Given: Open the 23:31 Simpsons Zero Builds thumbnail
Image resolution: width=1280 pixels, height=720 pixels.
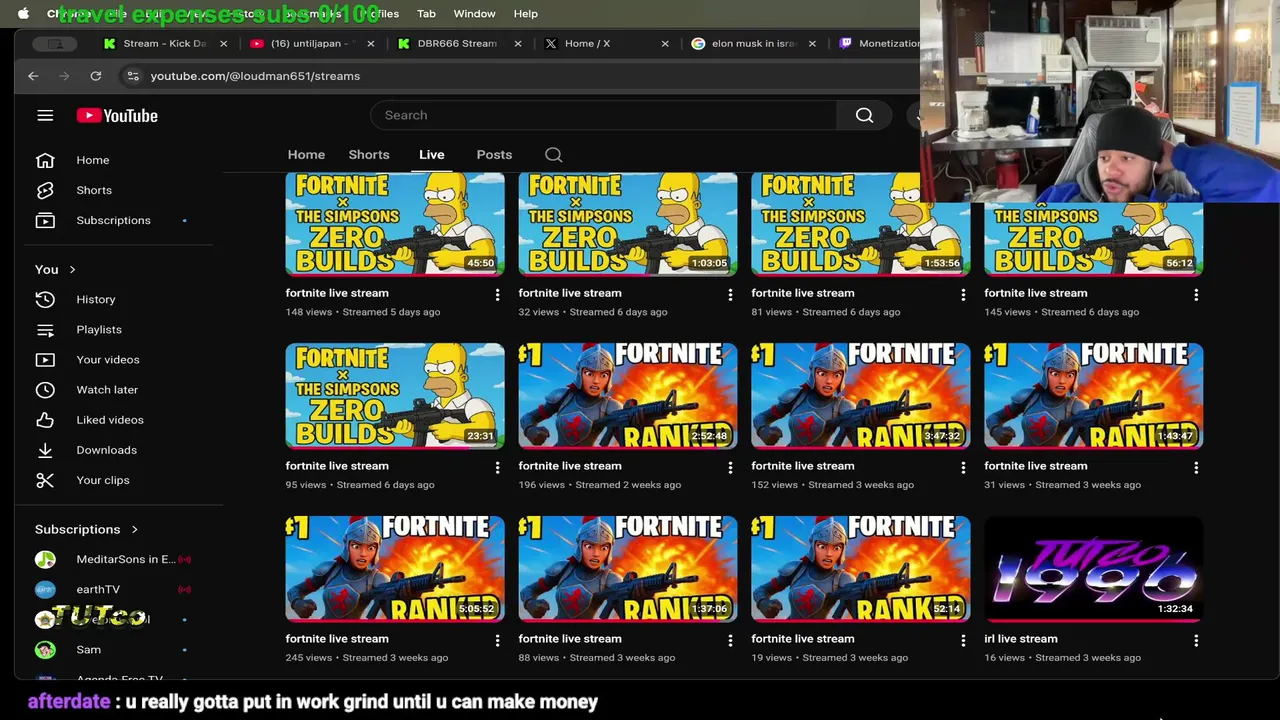Looking at the screenshot, I should click(395, 396).
